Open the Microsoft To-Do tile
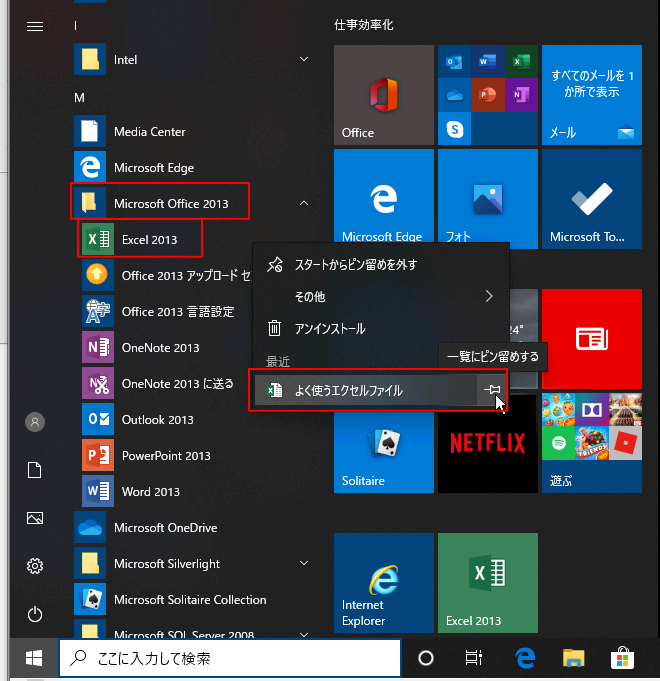This screenshot has width=660, height=681. (x=592, y=199)
